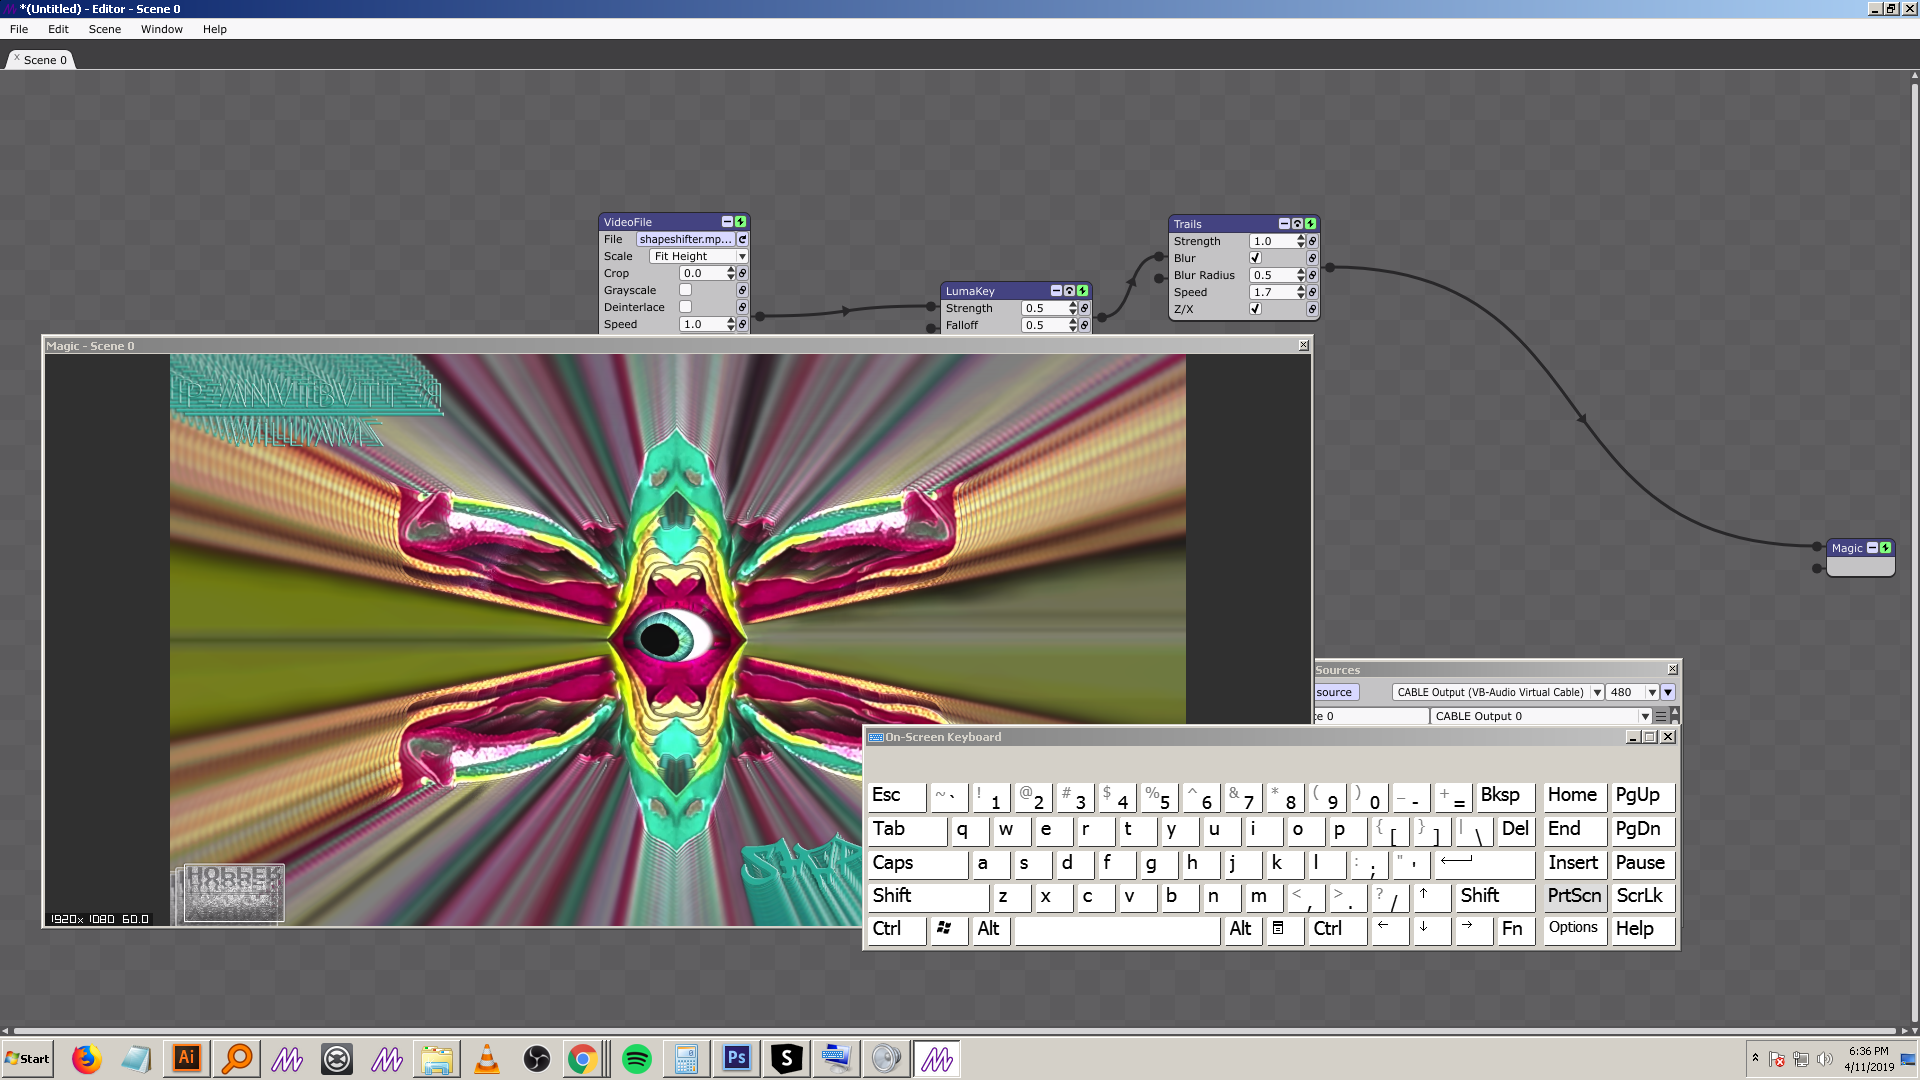The height and width of the screenshot is (1080, 1920).
Task: Open the CABLE Output 0 dropdown
Action: point(1541,716)
